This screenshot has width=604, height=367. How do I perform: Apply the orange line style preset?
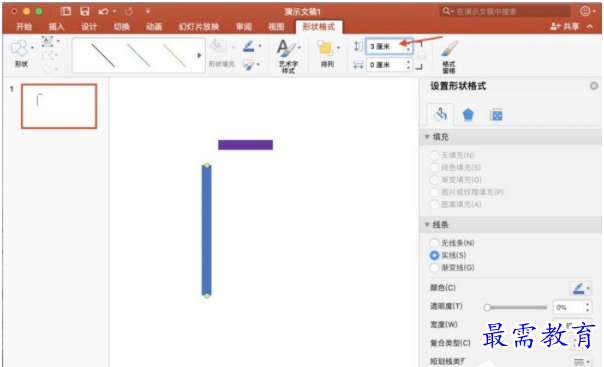click(x=174, y=55)
